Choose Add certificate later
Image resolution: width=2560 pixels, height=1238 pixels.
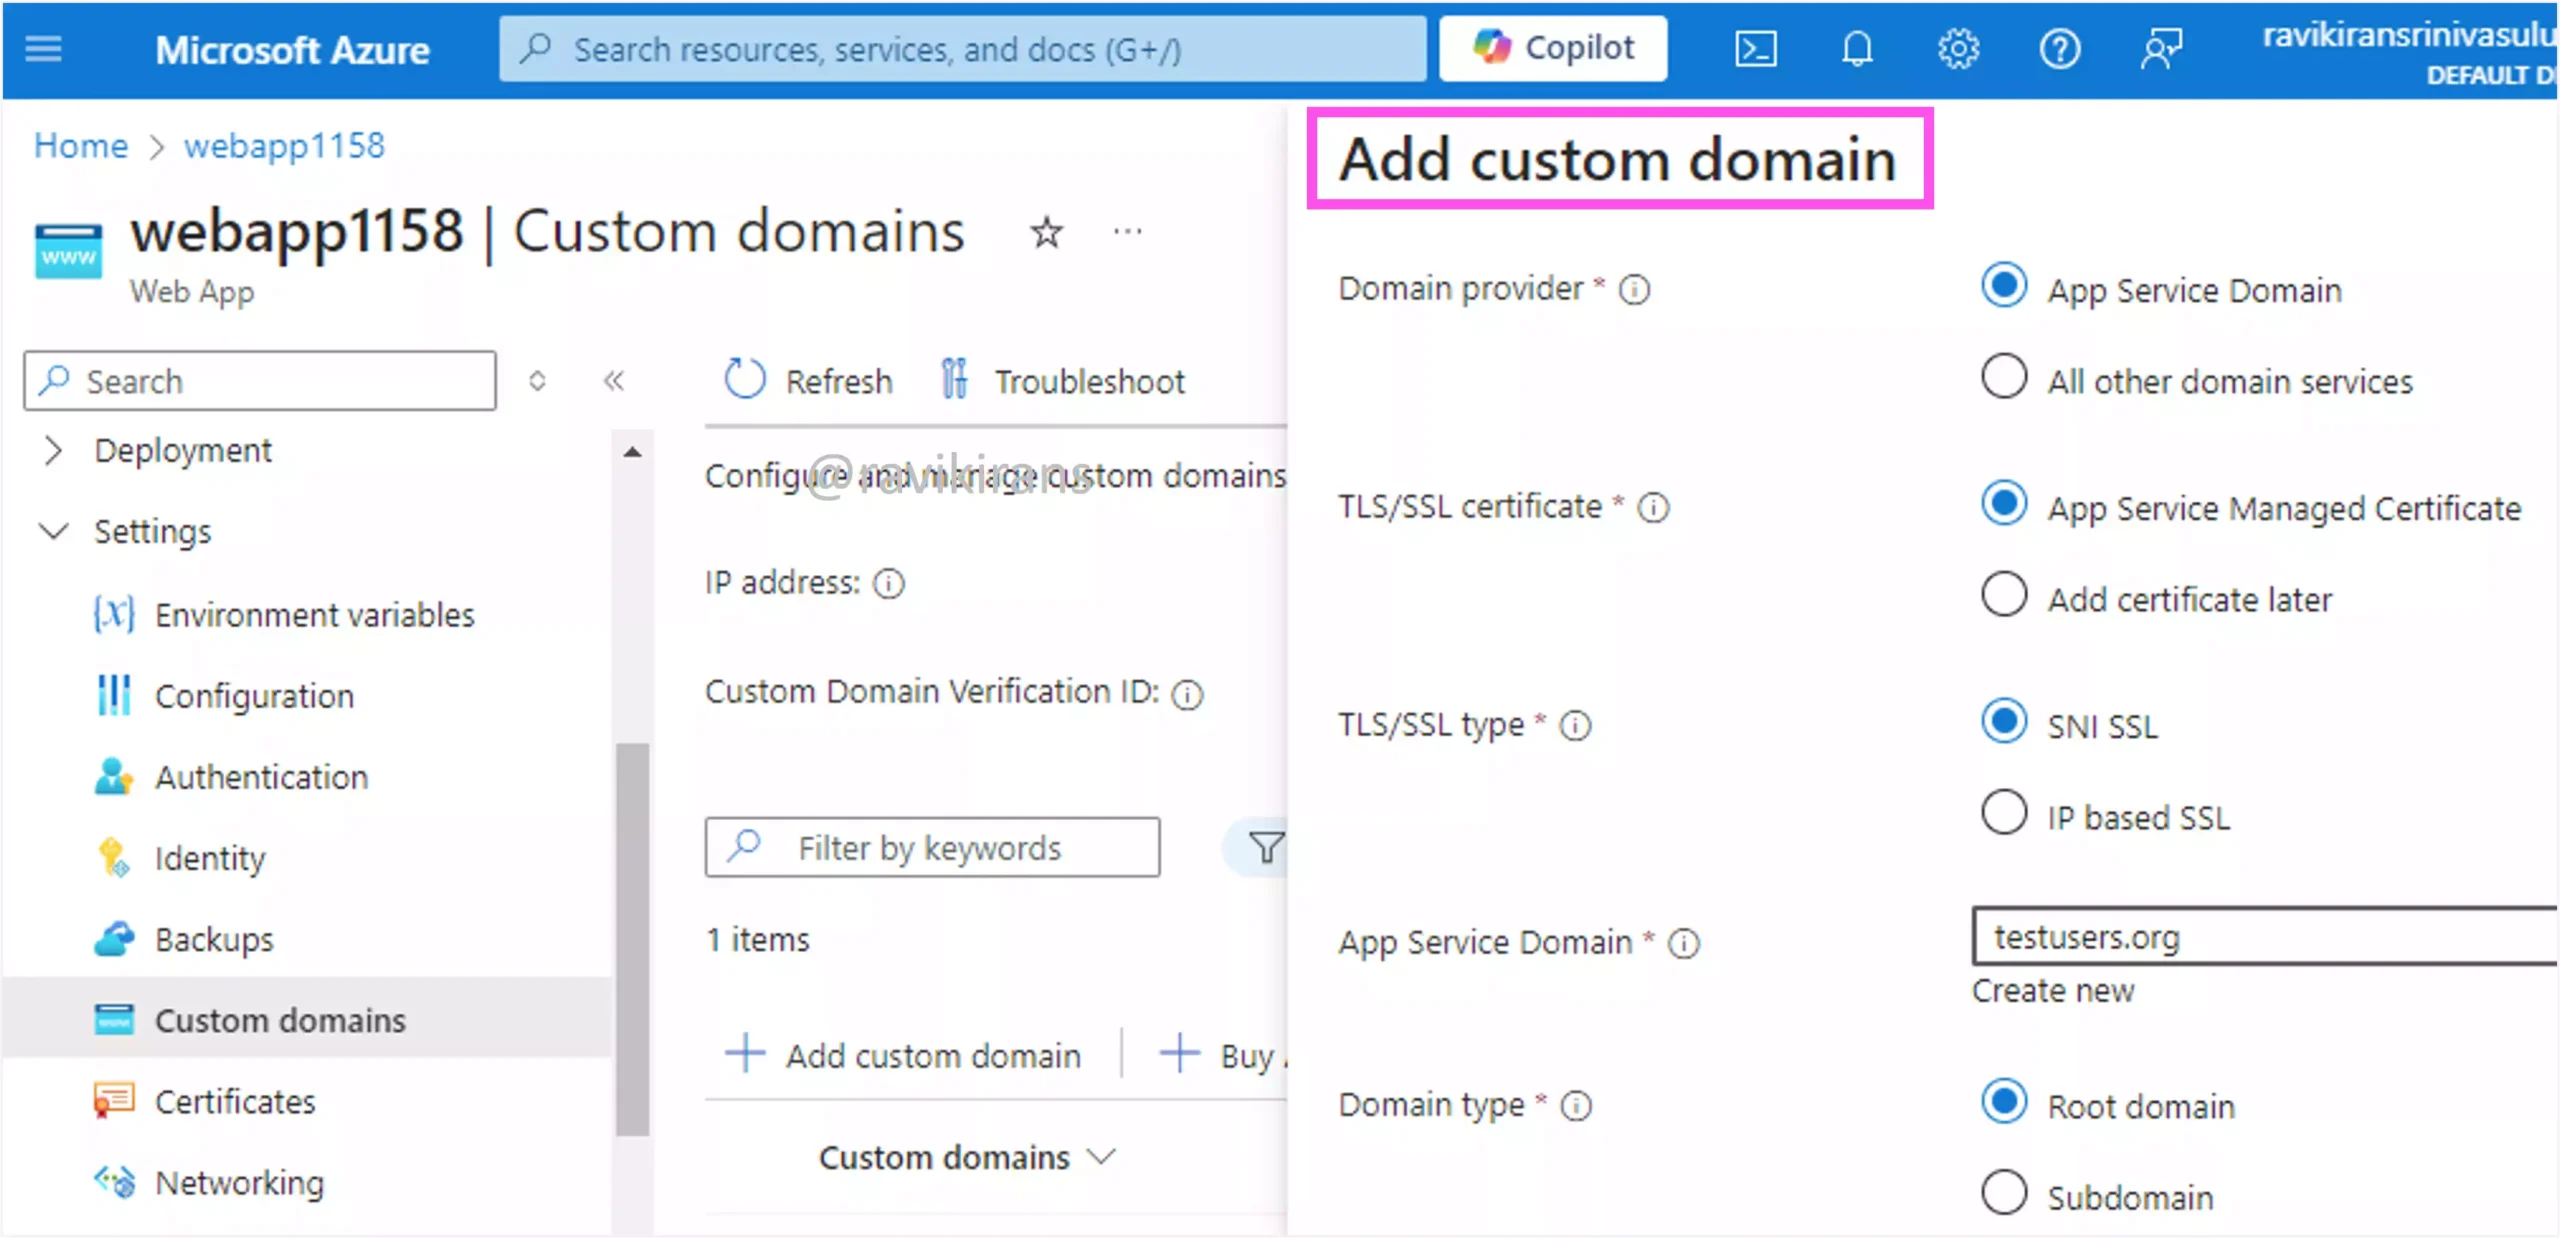click(2004, 595)
